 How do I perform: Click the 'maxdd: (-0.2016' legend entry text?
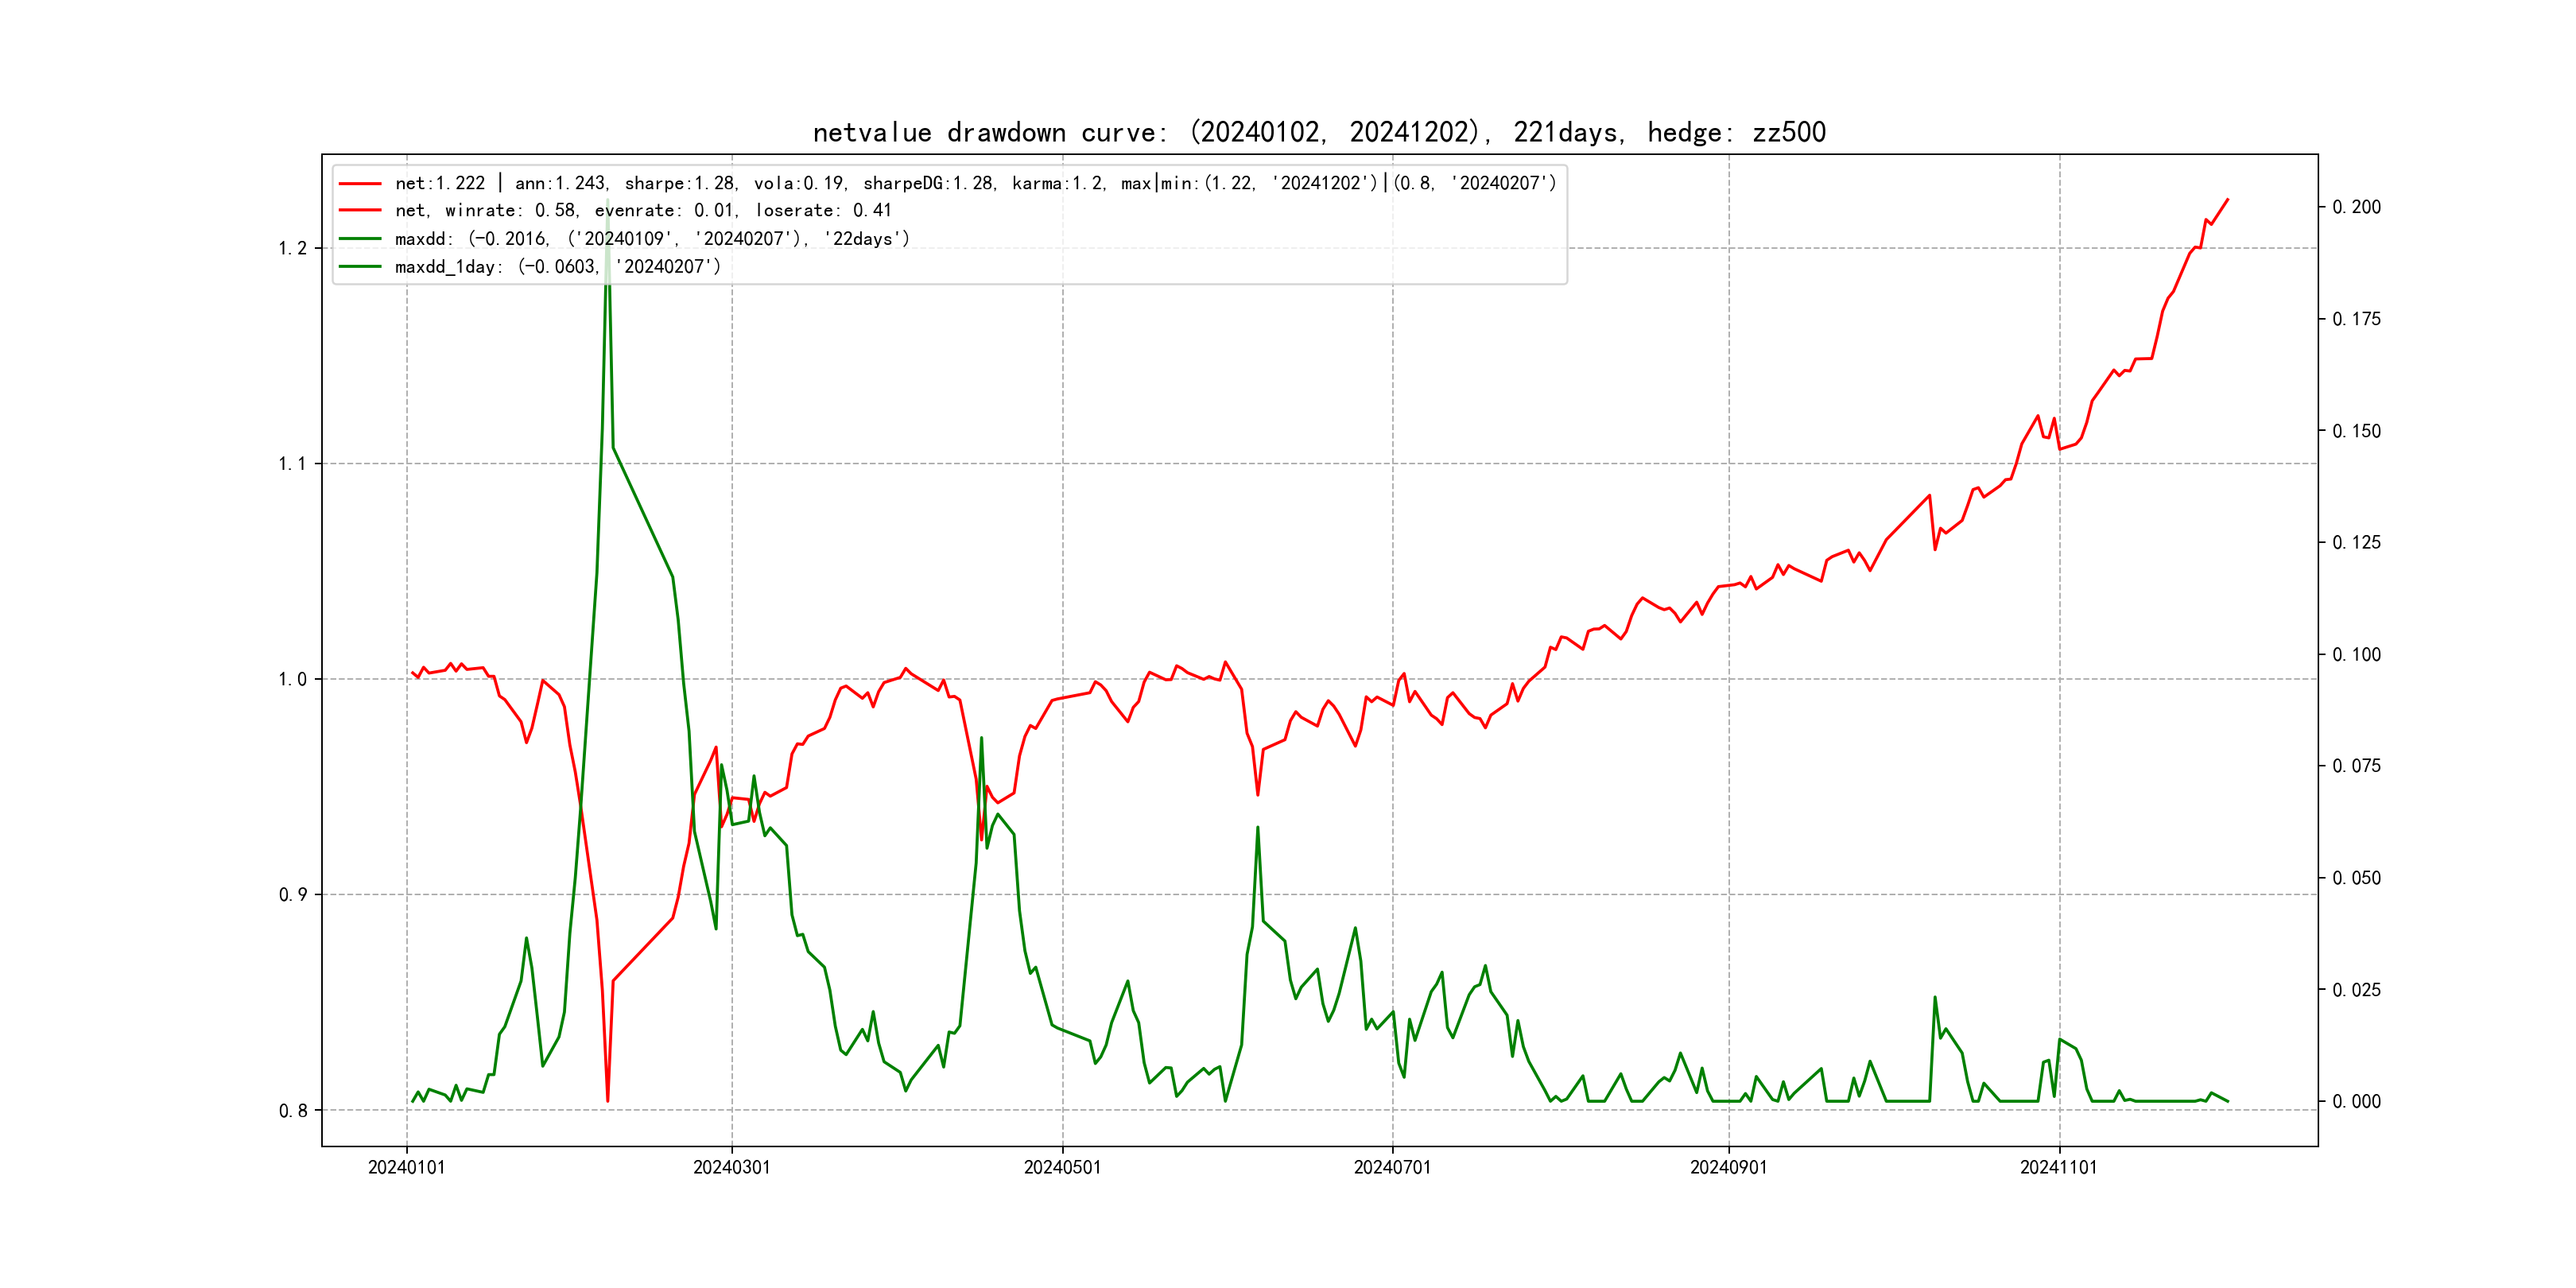click(x=652, y=239)
